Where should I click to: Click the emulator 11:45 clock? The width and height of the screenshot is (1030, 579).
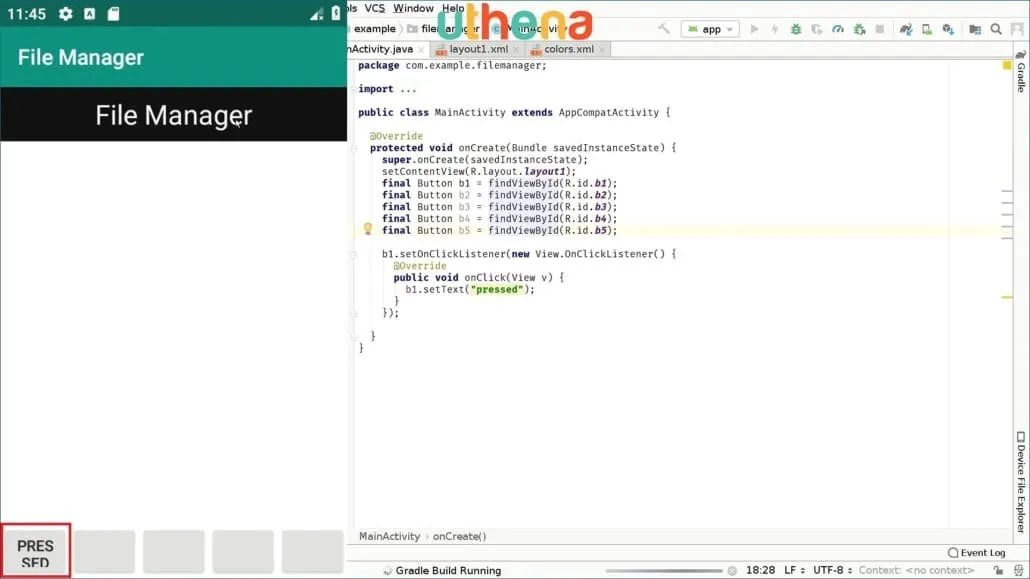tap(26, 14)
